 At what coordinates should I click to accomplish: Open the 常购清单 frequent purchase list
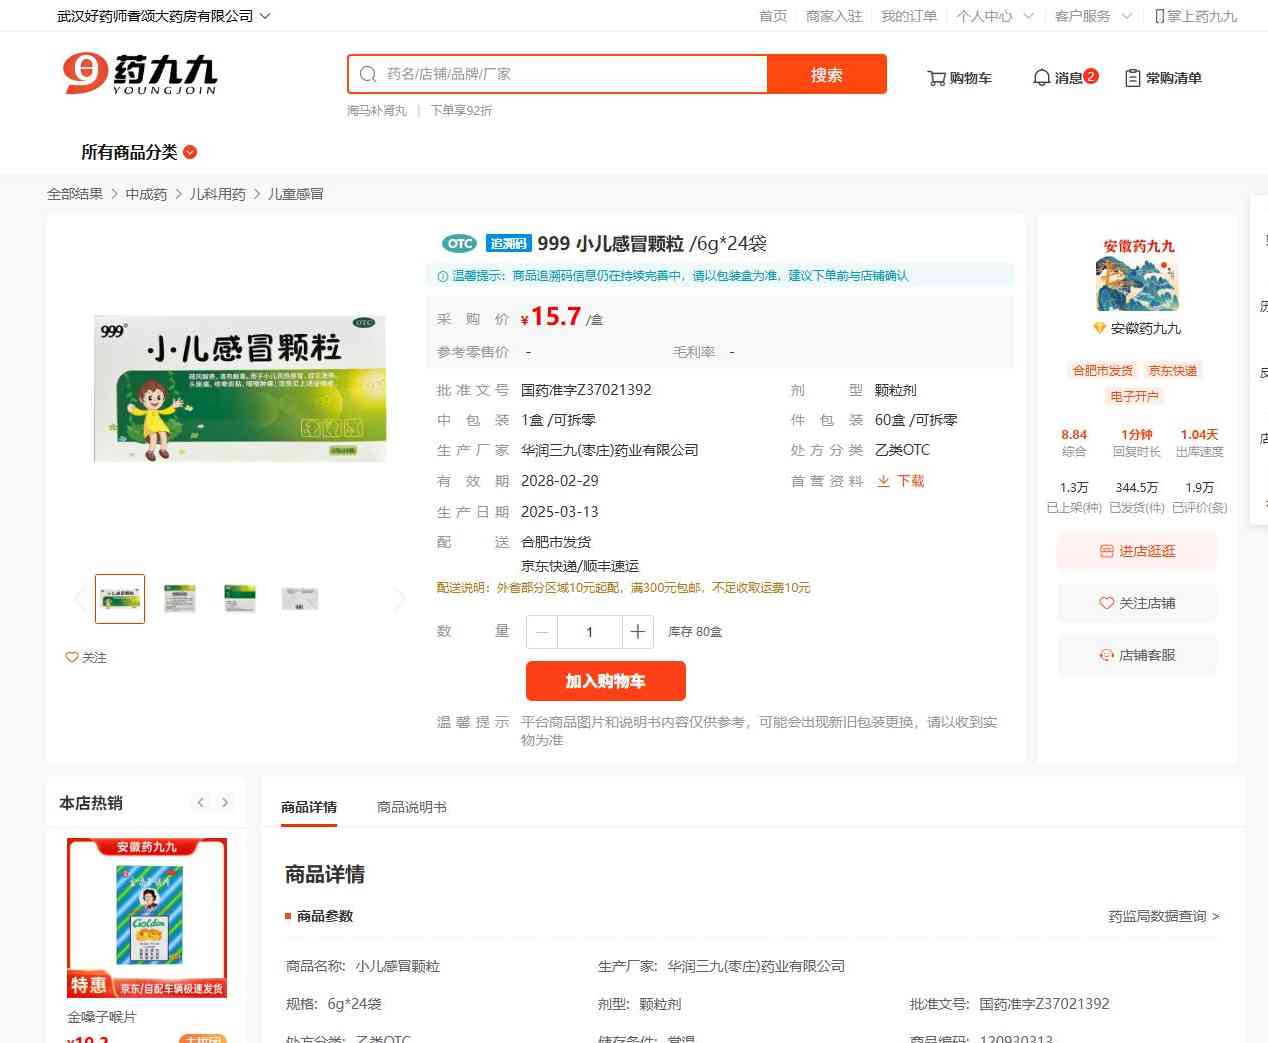1163,78
